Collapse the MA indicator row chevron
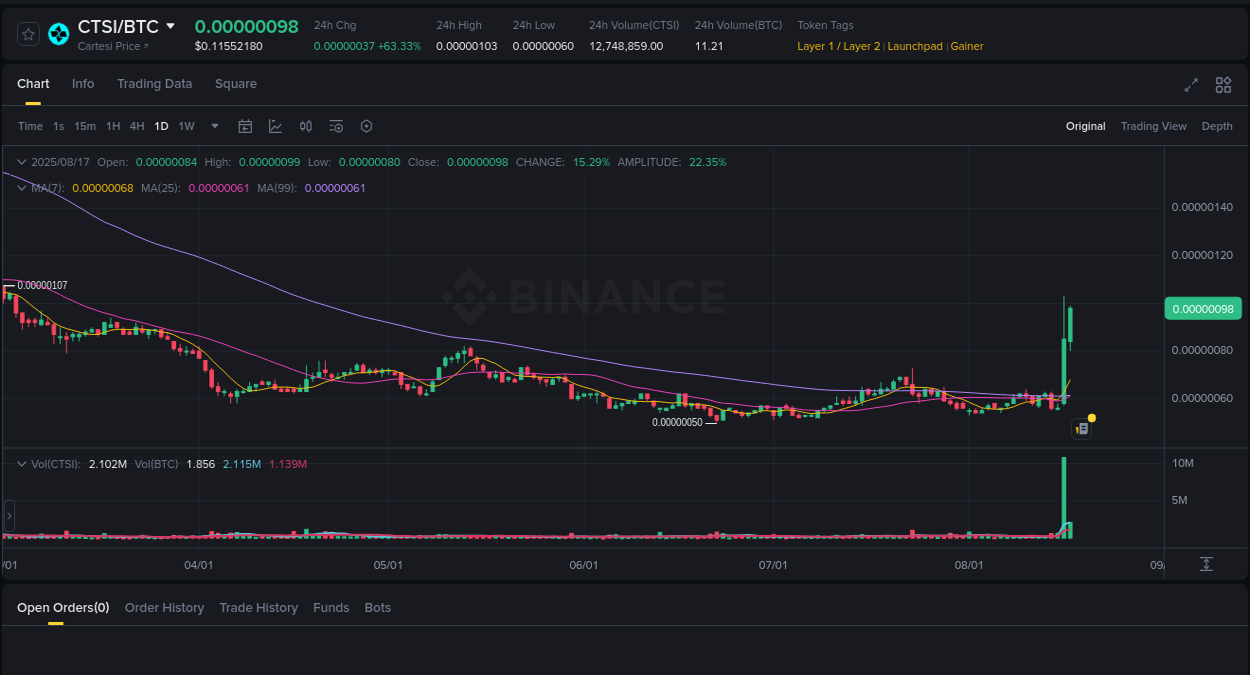The height and width of the screenshot is (675, 1250). pos(20,187)
